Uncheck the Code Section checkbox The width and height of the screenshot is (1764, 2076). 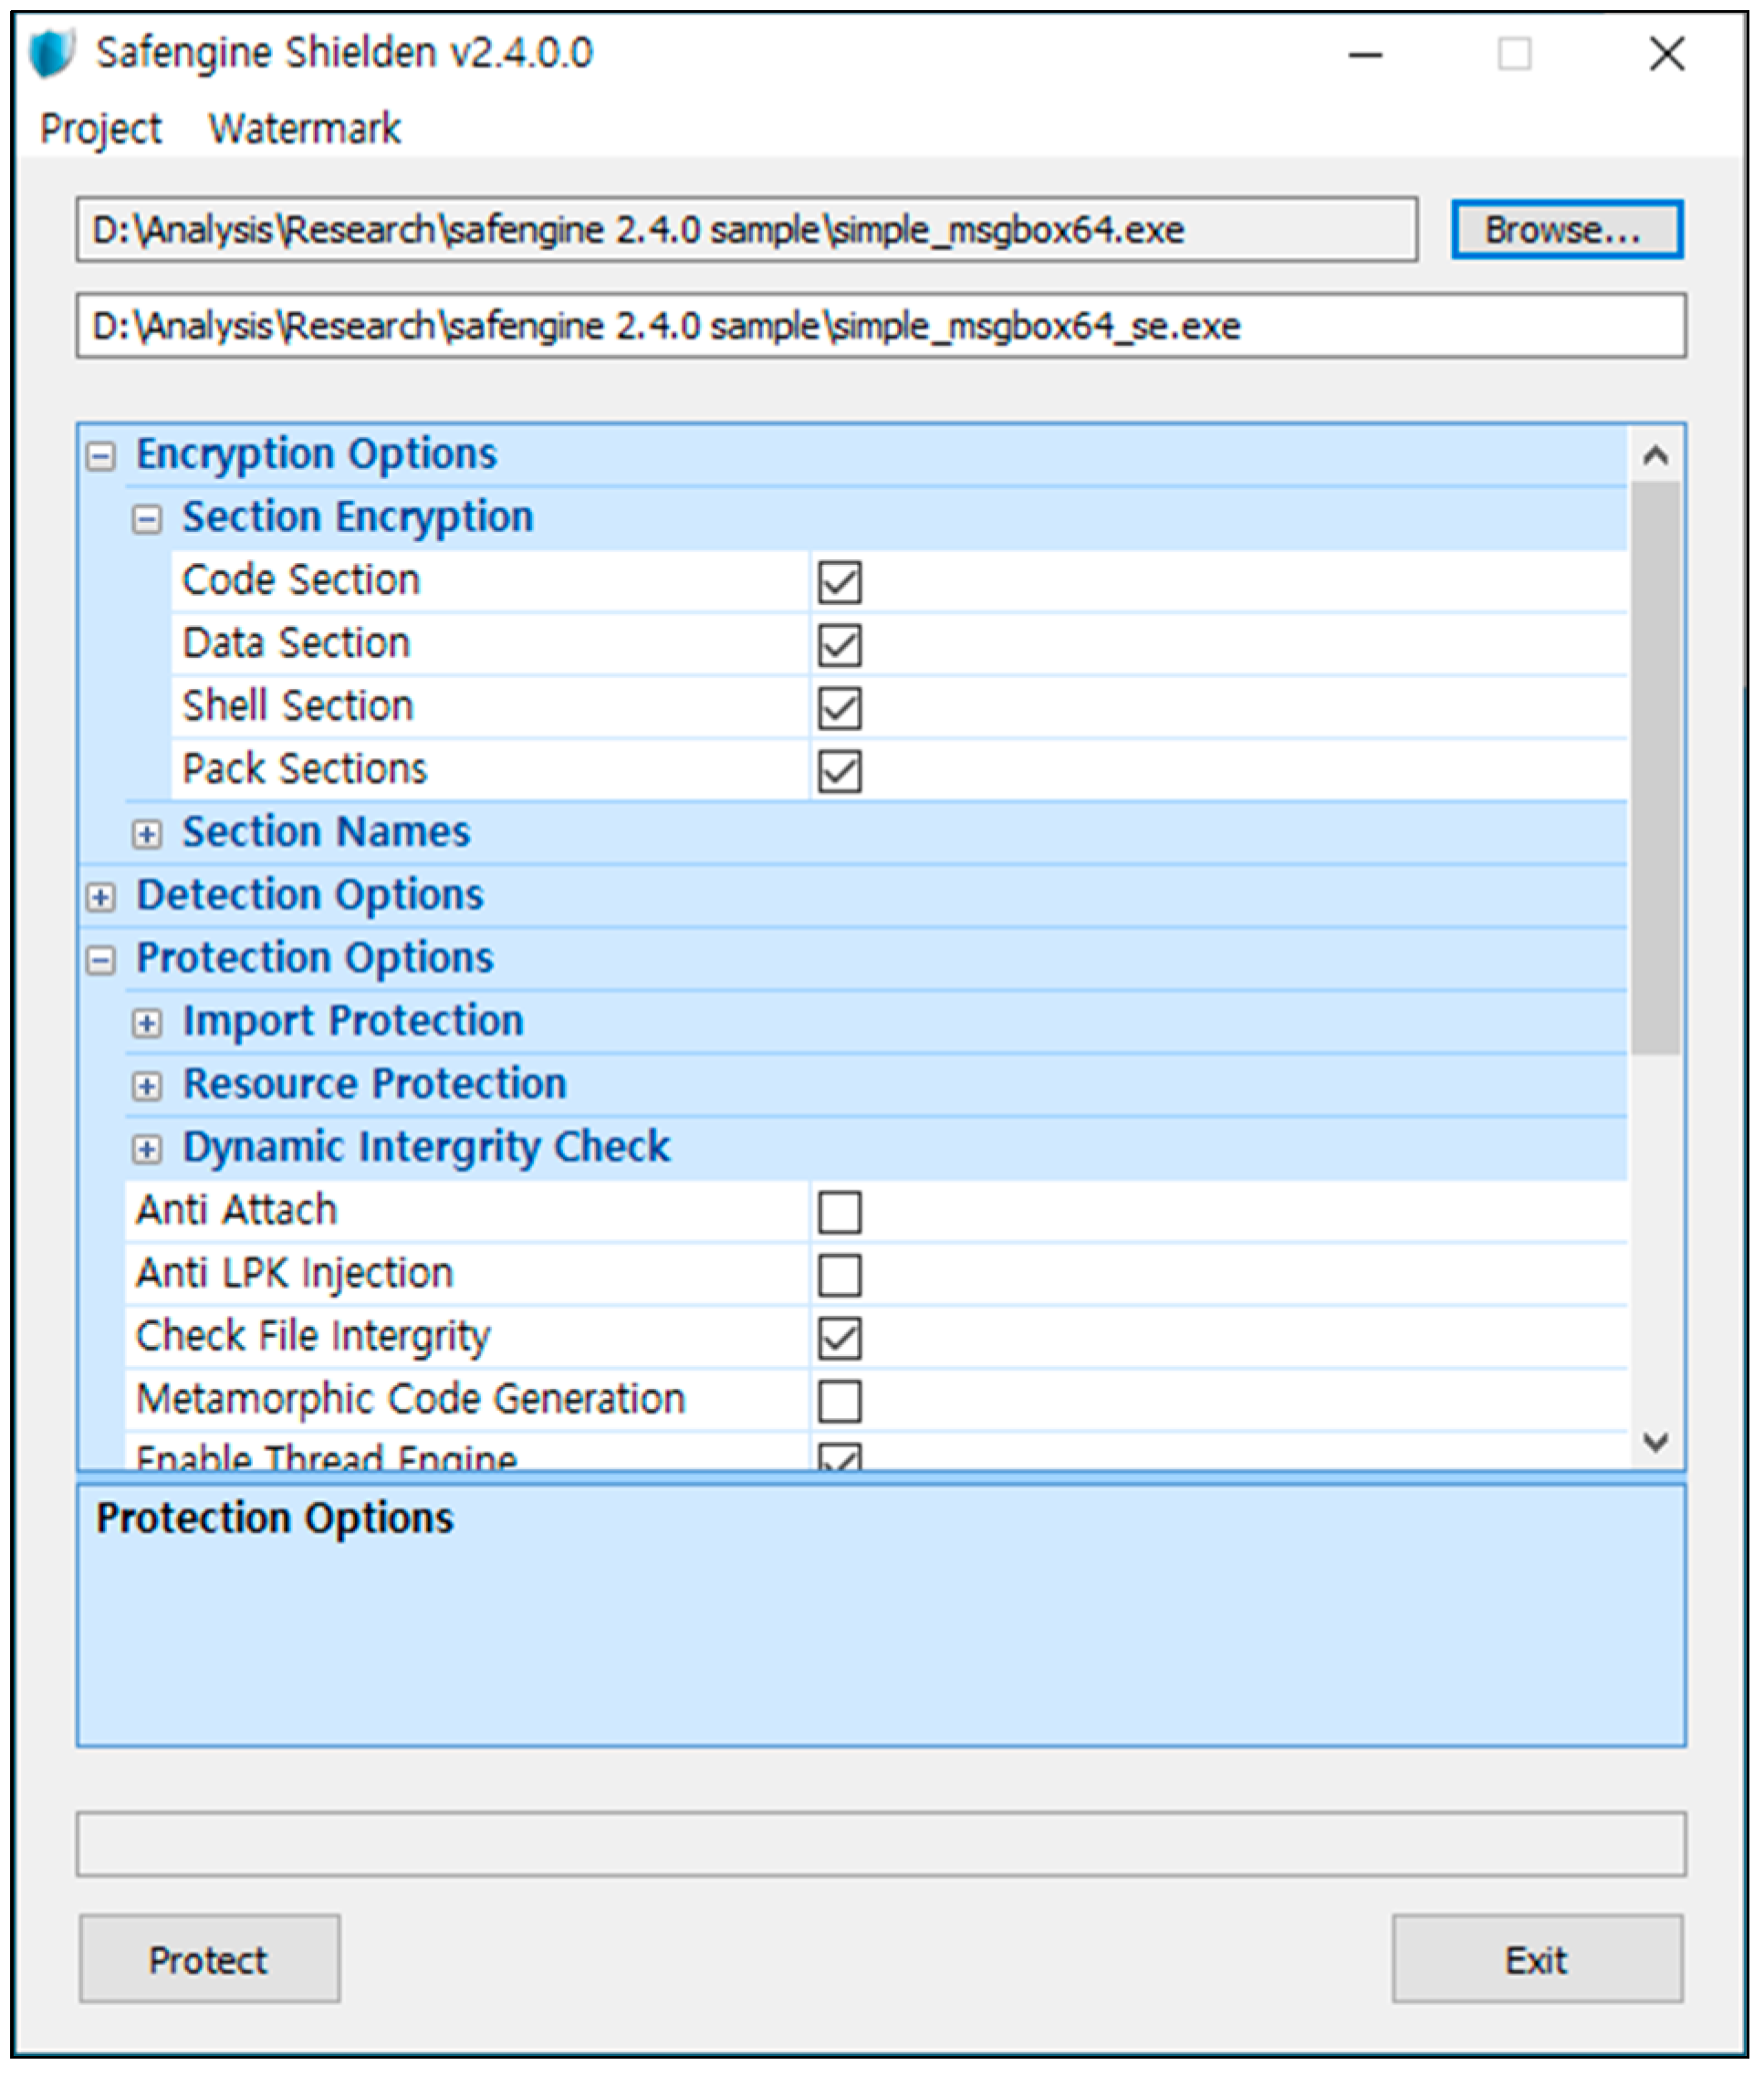[x=839, y=582]
